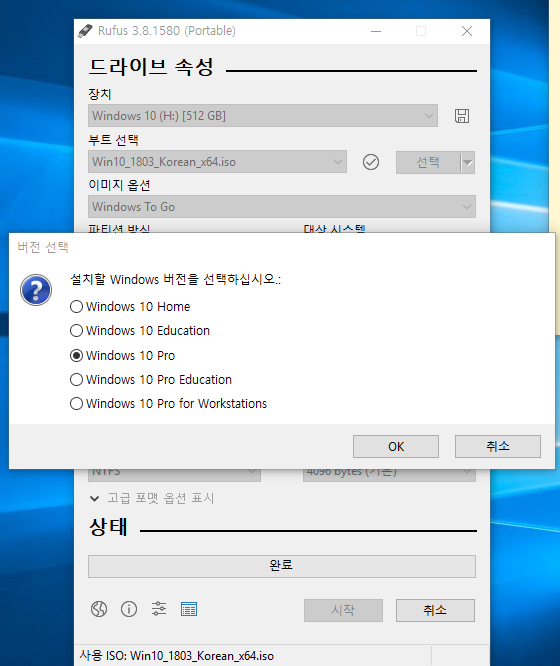Click 취소 in the version dialog
Image resolution: width=560 pixels, height=666 pixels.
(x=498, y=446)
